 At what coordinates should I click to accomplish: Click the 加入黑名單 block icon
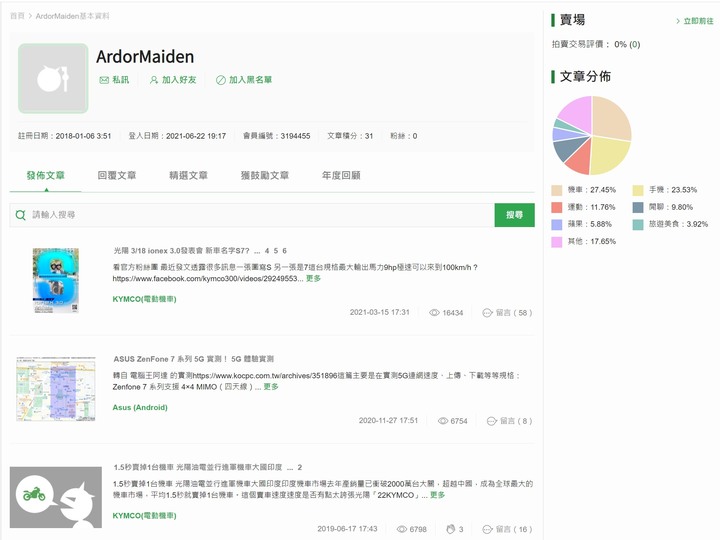220,80
